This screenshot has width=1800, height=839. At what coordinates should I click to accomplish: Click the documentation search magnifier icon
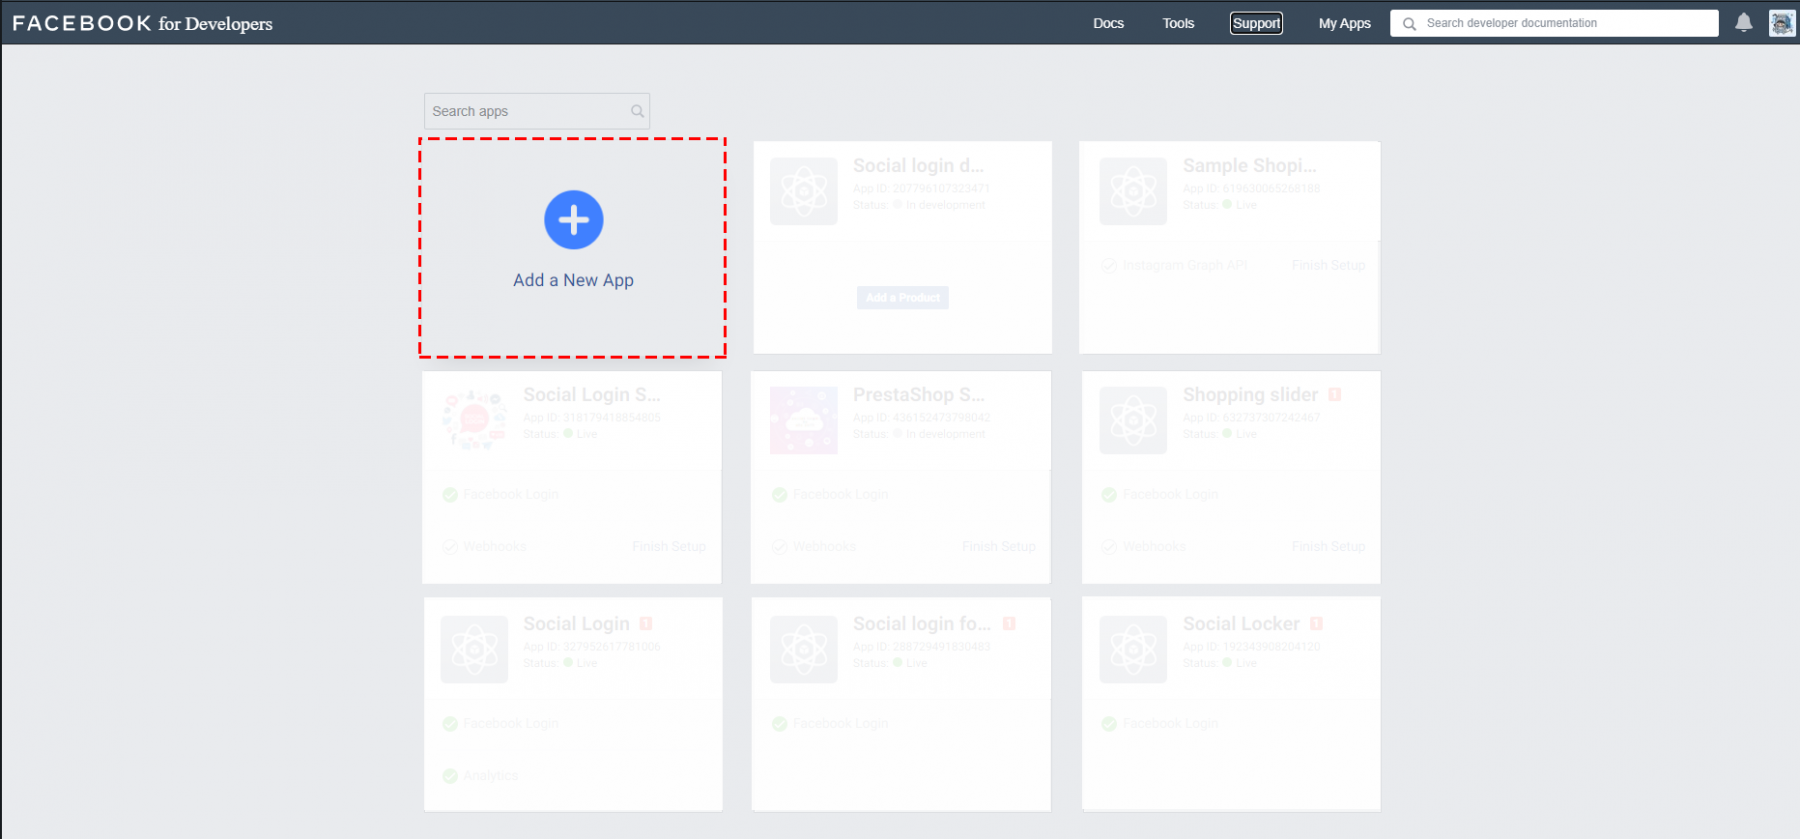coord(1409,24)
